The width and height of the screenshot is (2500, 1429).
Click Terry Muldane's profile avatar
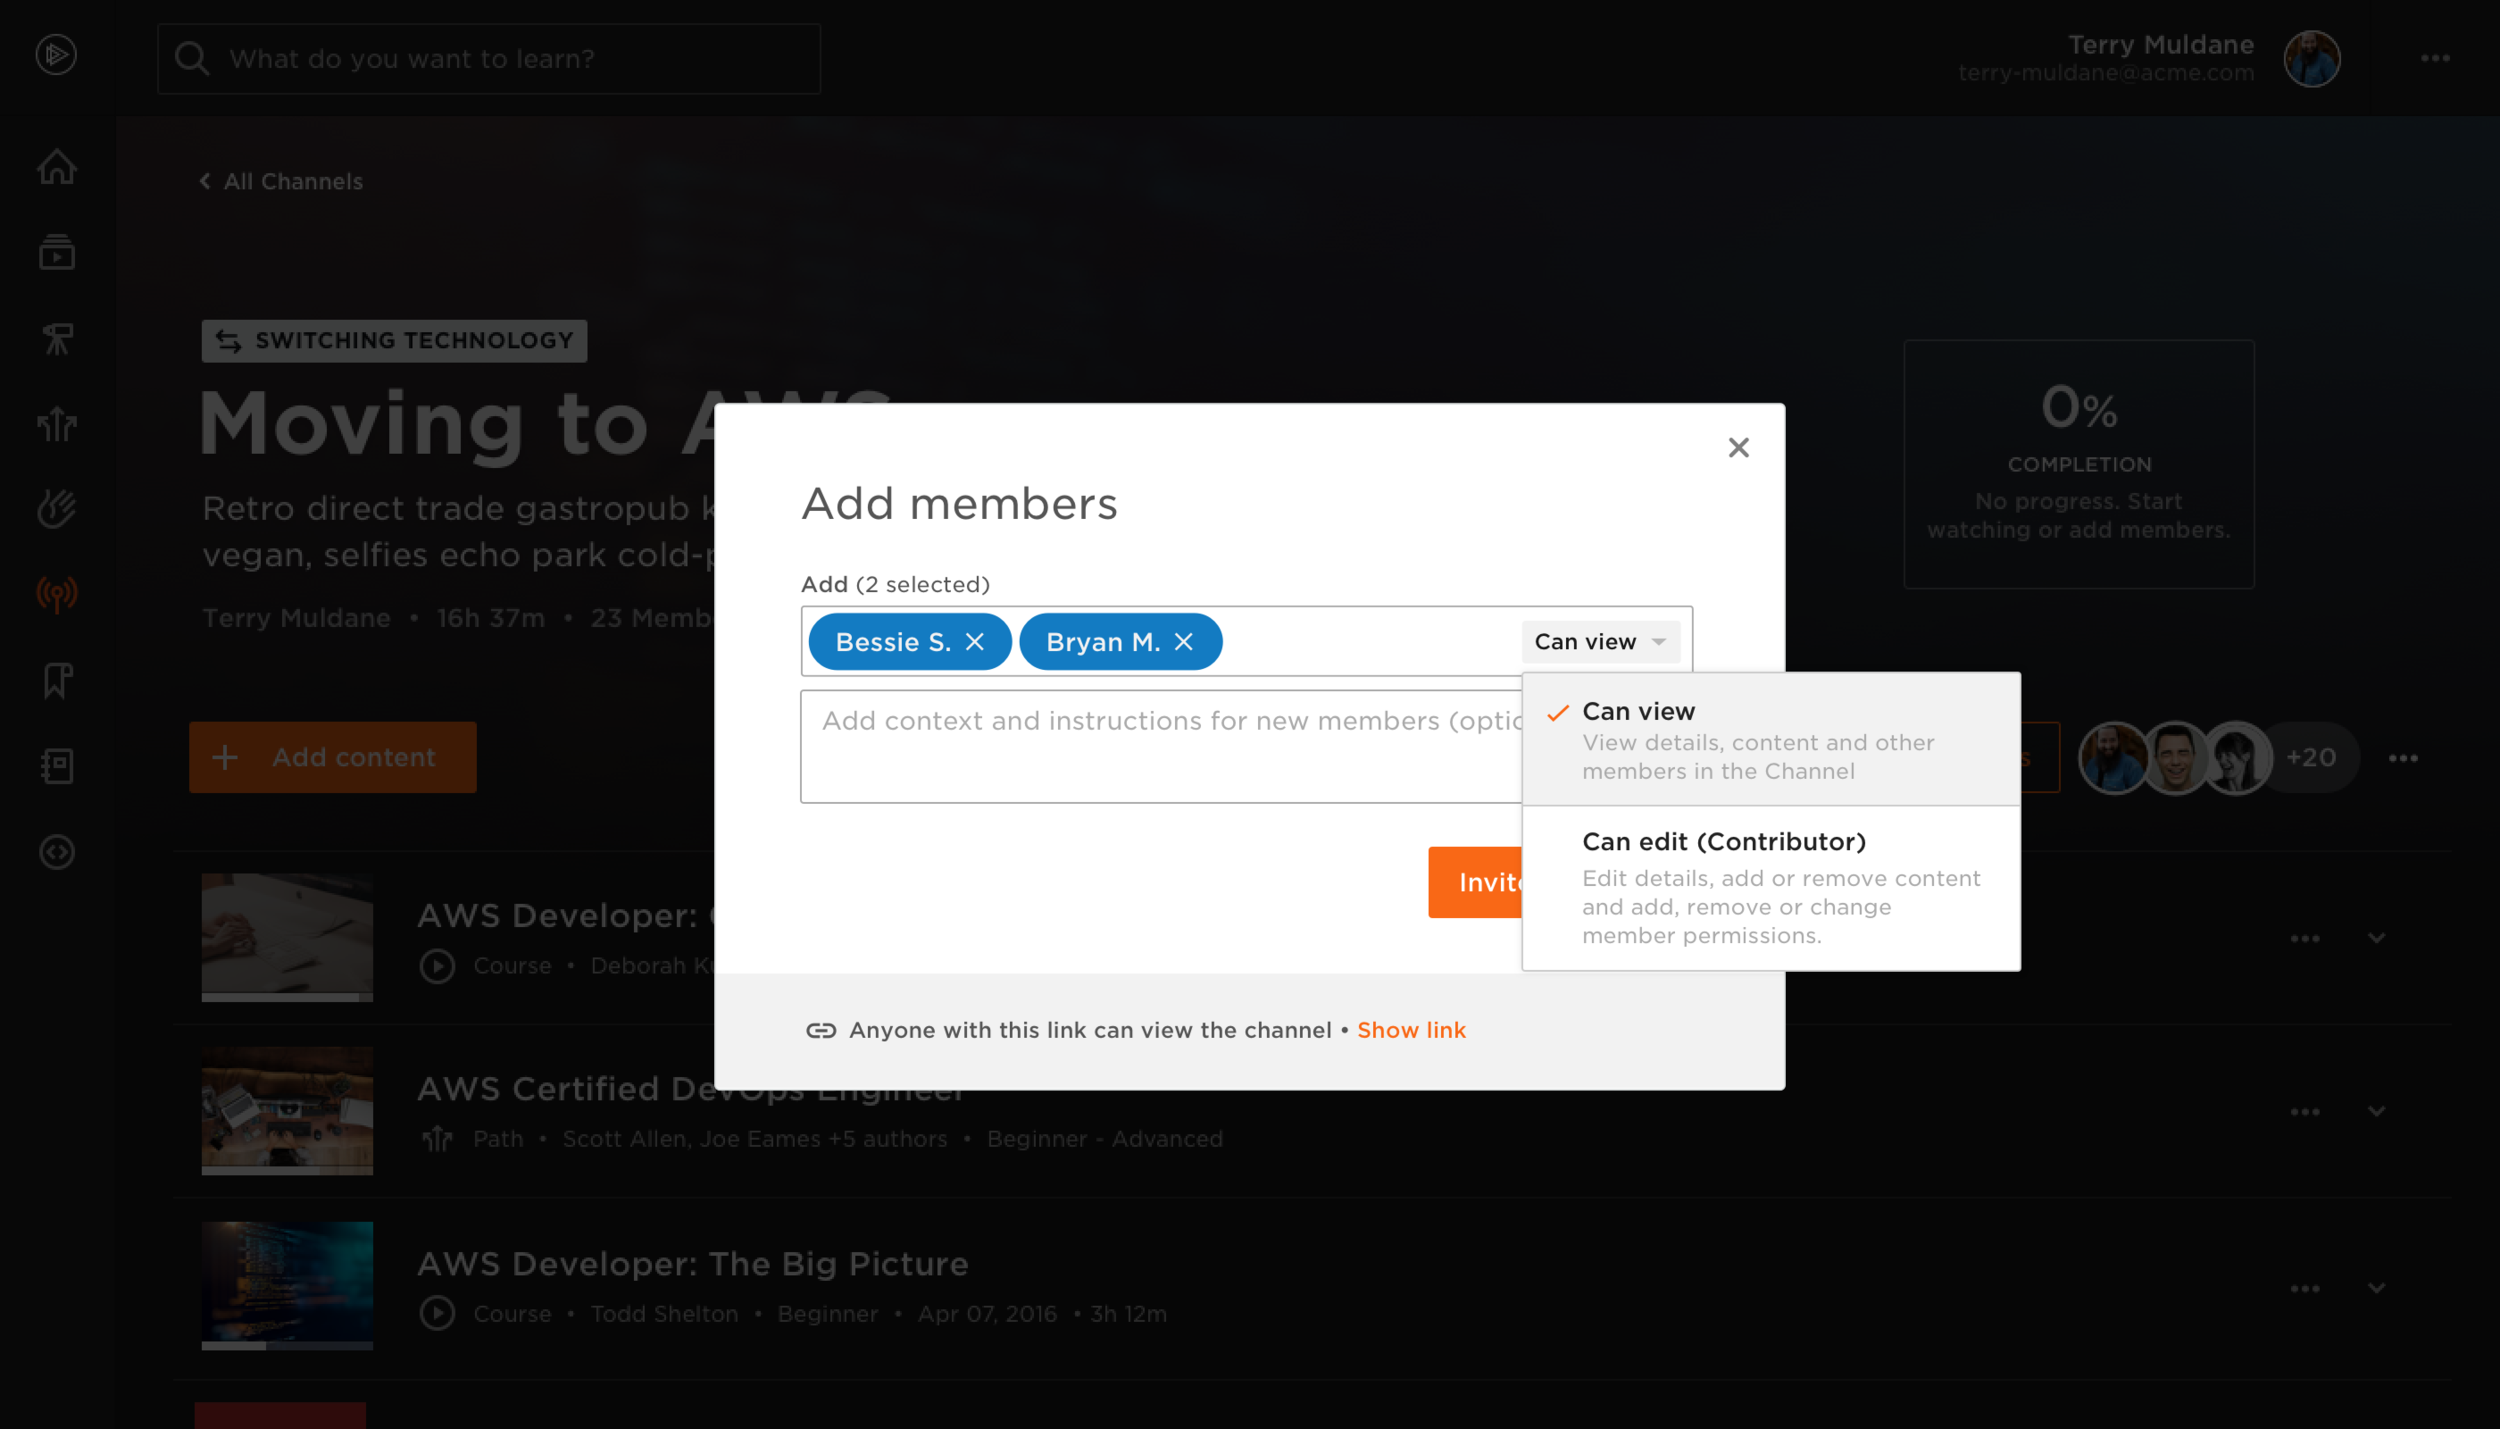pyautogui.click(x=2311, y=58)
